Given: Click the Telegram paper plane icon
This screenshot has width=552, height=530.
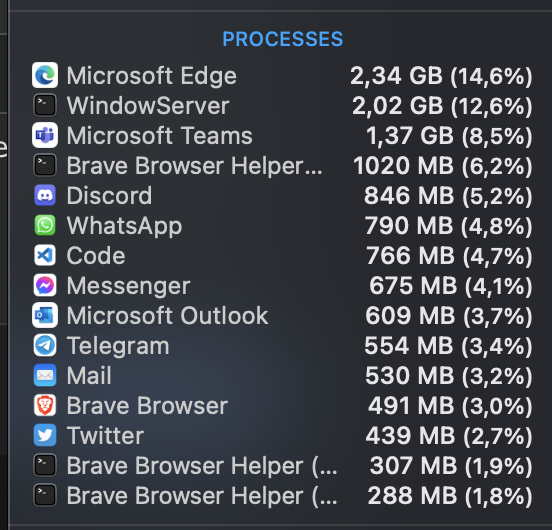Looking at the screenshot, I should point(45,345).
